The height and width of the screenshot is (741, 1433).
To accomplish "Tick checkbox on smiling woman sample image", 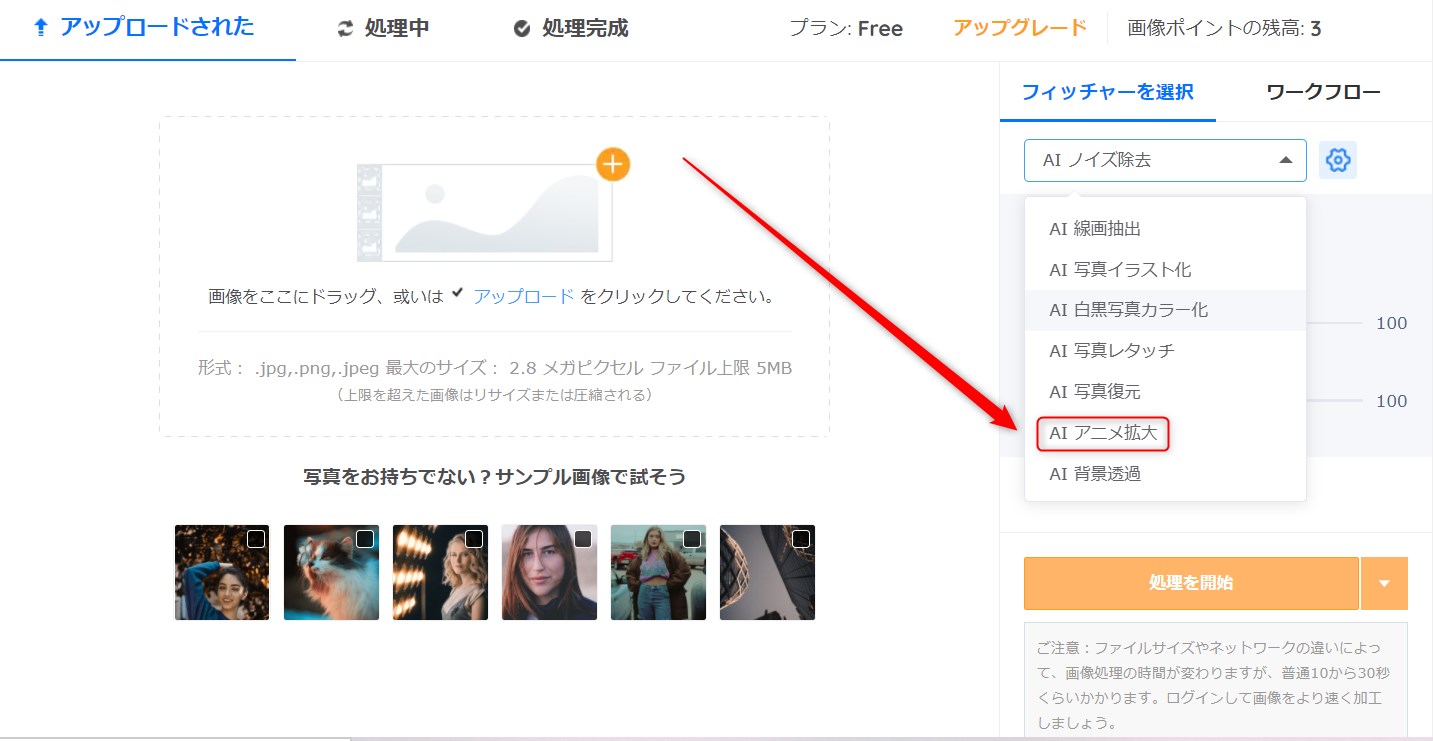I will pos(256,539).
